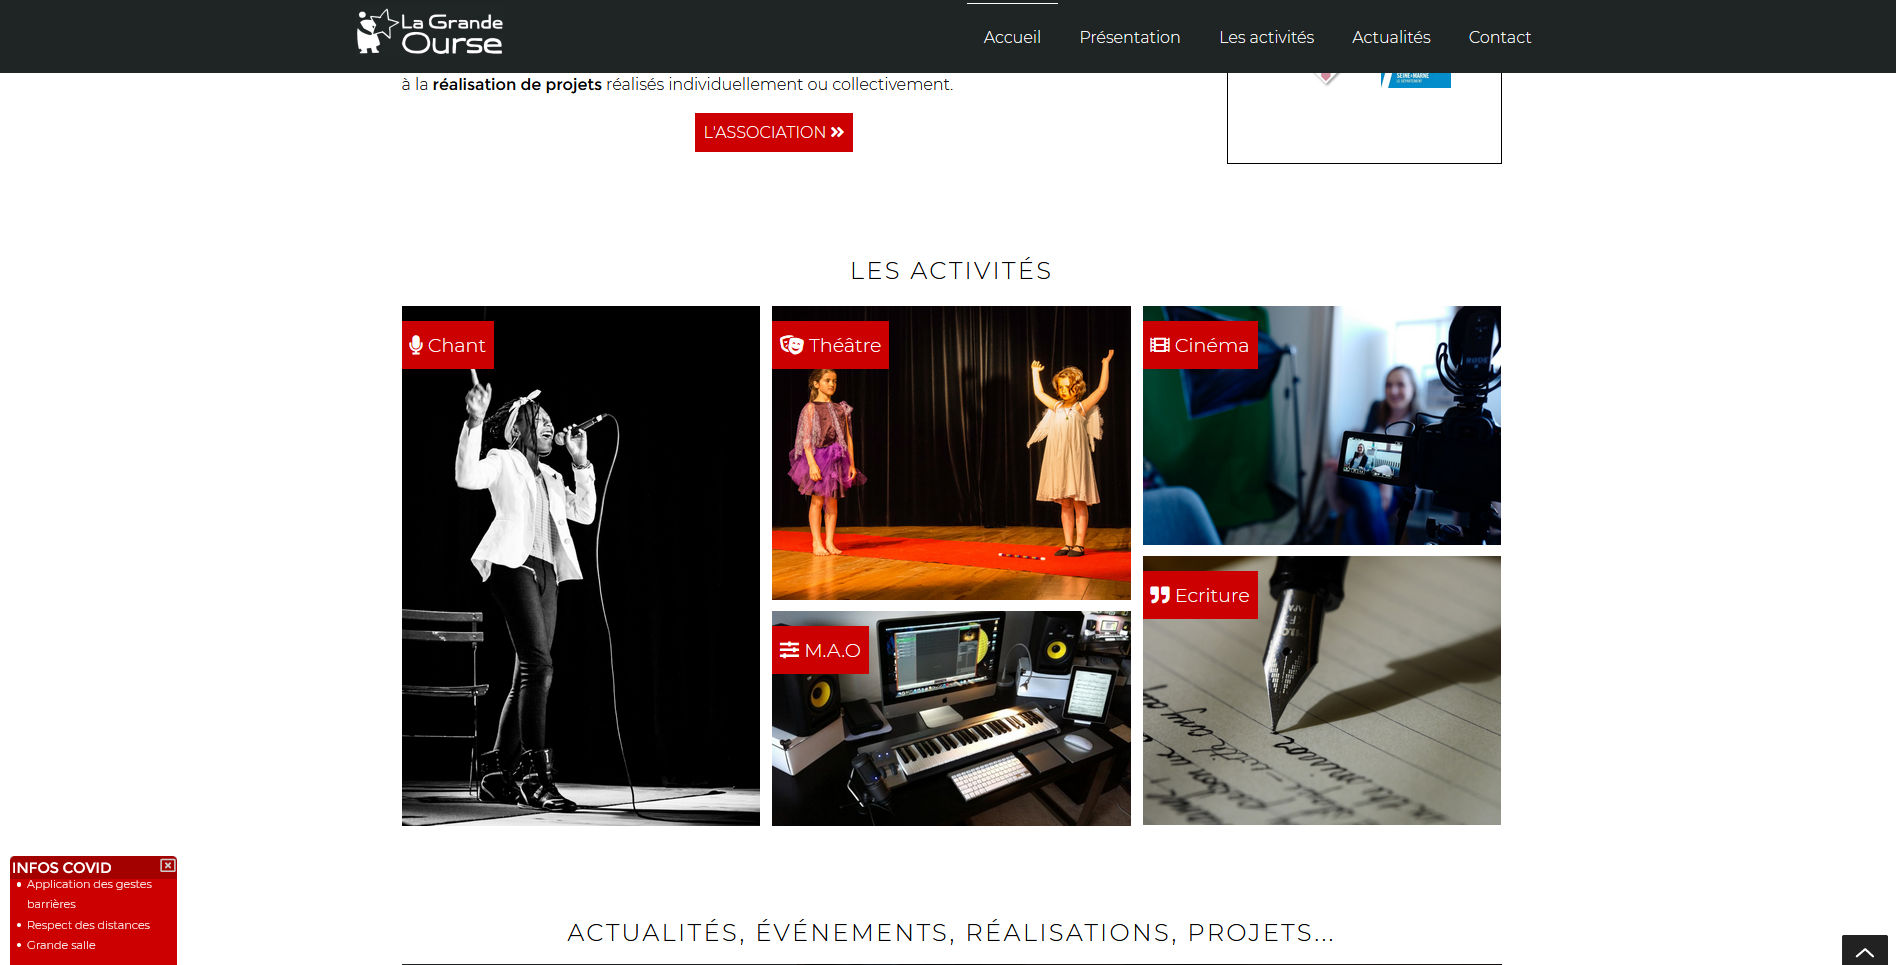Click the partner logo box at top right
Image resolution: width=1896 pixels, height=965 pixels.
1363,118
